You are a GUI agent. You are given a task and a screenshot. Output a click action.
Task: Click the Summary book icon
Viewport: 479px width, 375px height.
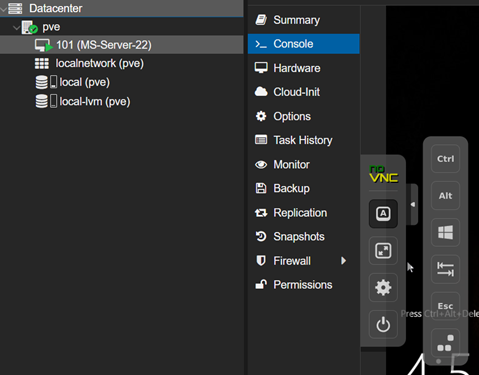point(261,20)
